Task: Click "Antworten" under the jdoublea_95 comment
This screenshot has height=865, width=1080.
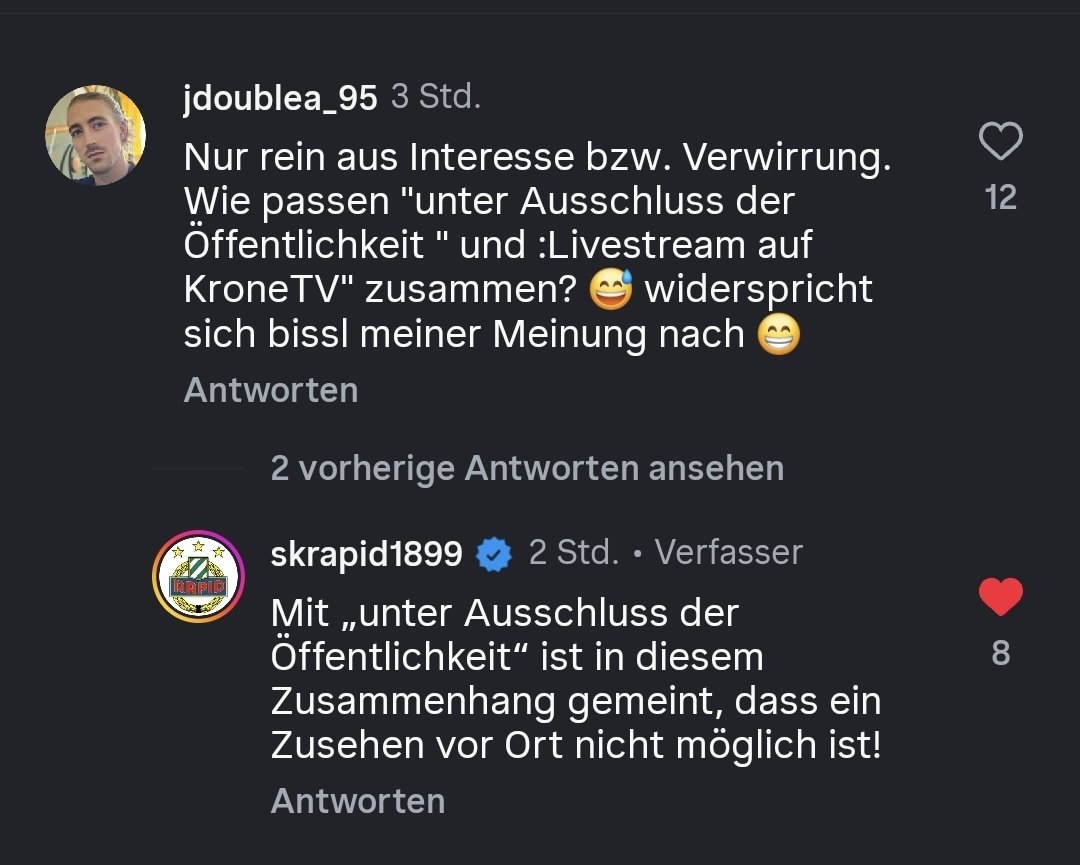Action: pos(270,390)
